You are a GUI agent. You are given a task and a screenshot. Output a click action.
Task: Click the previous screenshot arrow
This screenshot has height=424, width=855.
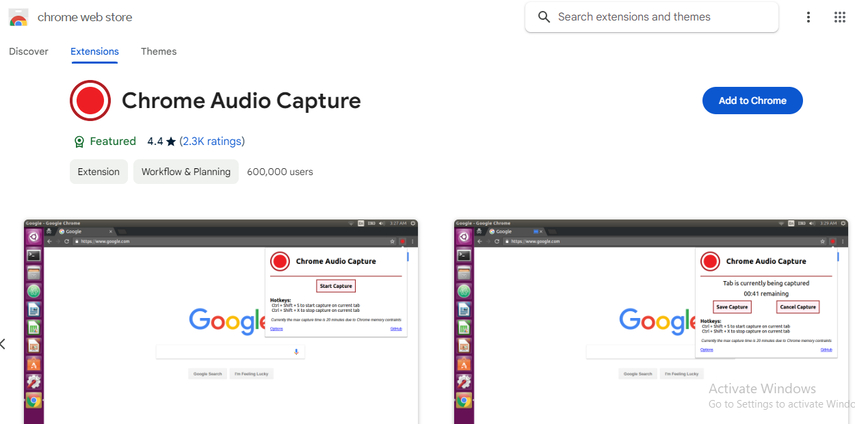click(x=3, y=344)
